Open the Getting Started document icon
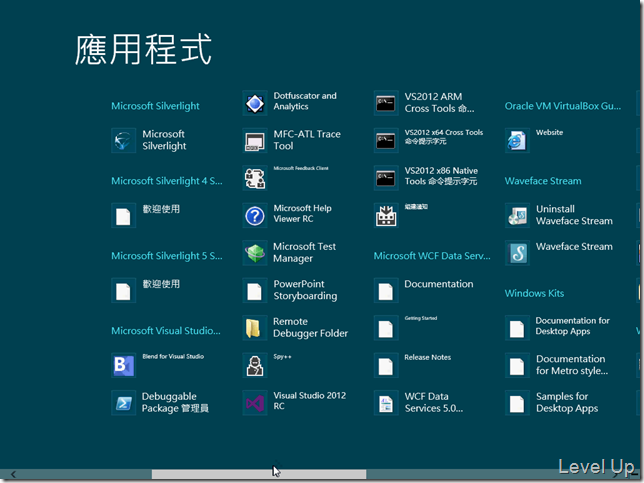 click(x=386, y=328)
